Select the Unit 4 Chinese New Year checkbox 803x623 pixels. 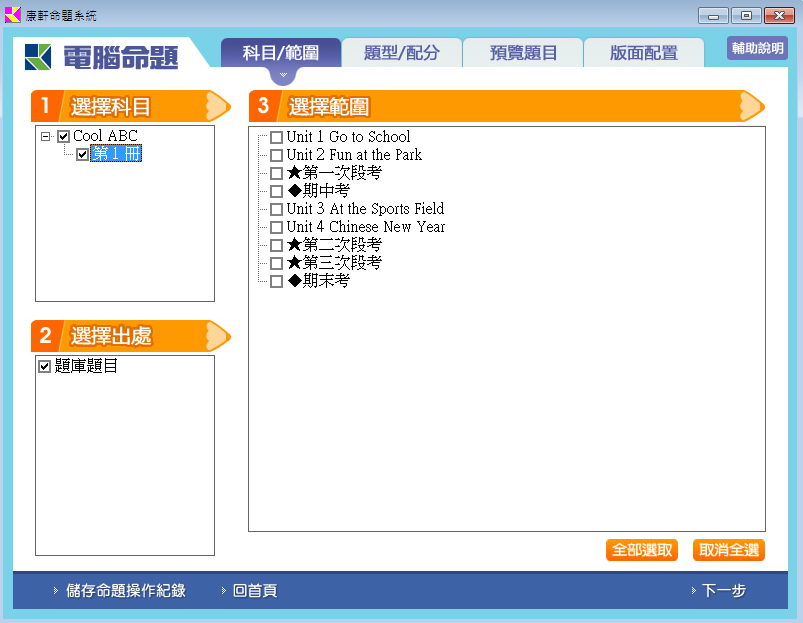pos(277,227)
